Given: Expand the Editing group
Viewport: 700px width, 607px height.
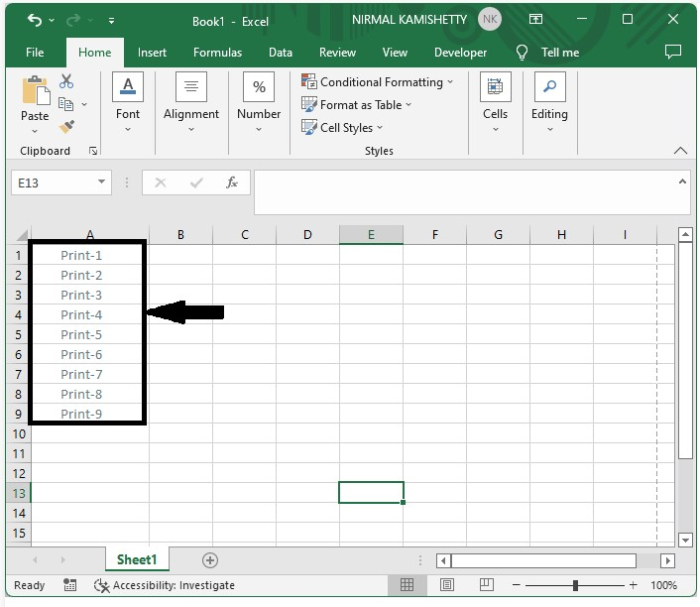Looking at the screenshot, I should 550,103.
